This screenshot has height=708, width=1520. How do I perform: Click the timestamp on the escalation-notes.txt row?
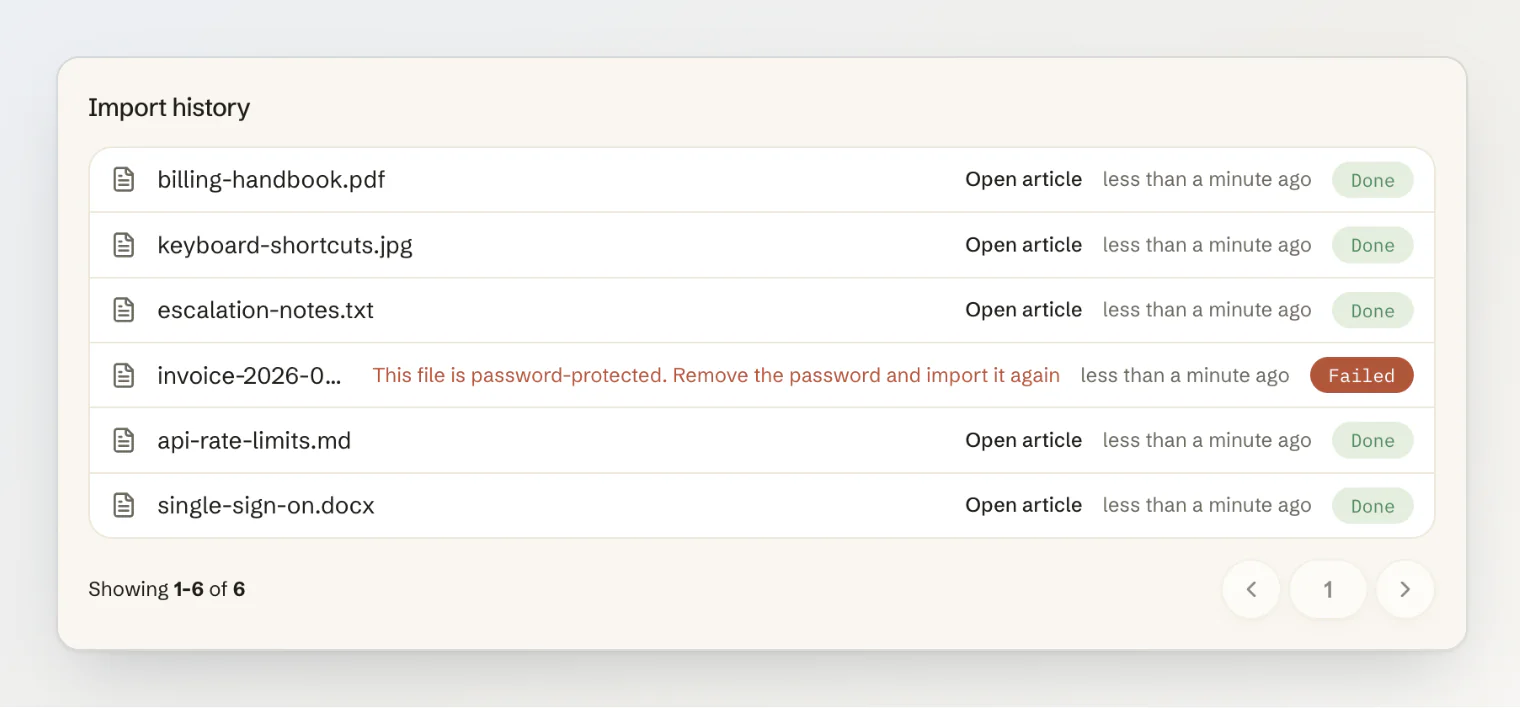click(x=1207, y=310)
